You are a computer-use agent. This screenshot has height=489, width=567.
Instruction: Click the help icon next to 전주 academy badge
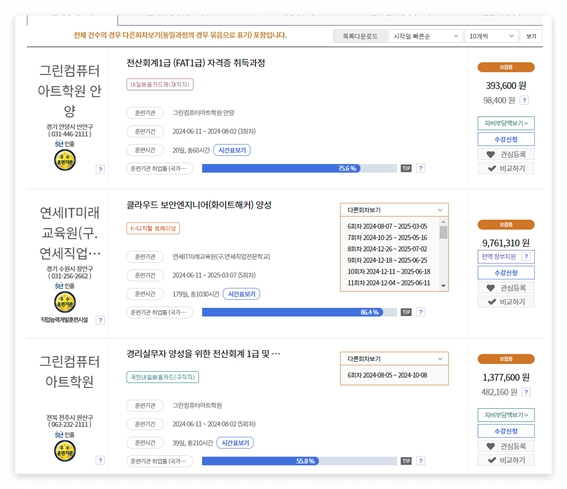pyautogui.click(x=101, y=460)
